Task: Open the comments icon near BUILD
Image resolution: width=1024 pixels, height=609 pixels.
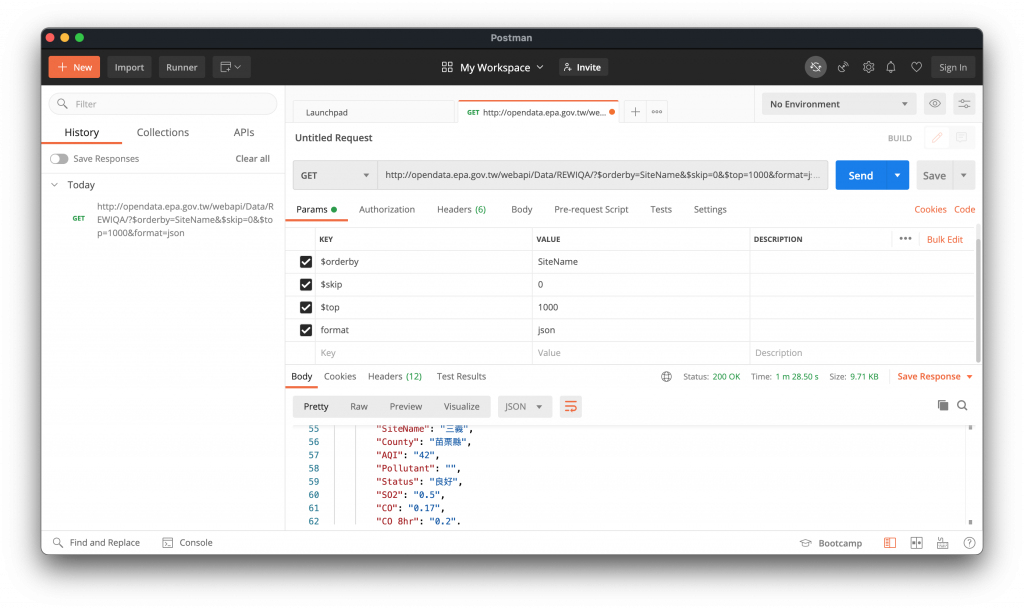Action: pyautogui.click(x=961, y=138)
